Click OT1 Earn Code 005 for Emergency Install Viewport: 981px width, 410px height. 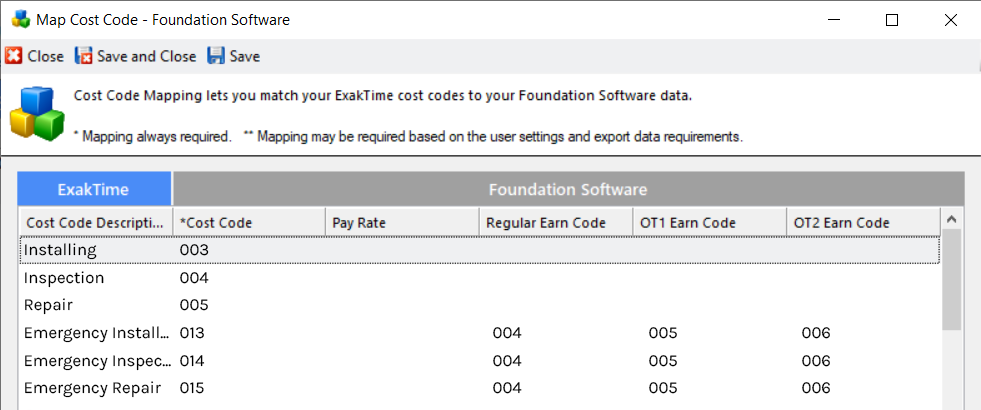point(663,332)
